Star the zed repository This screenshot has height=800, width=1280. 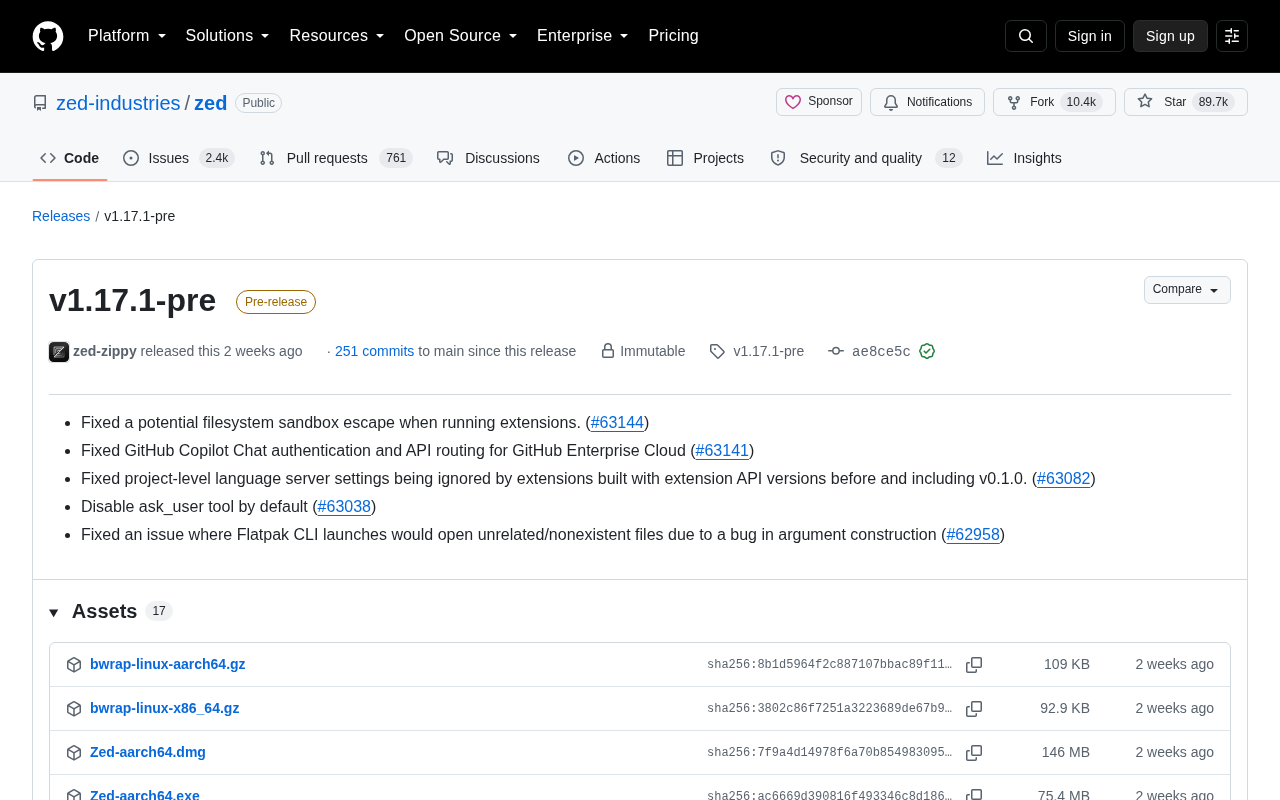tap(1186, 102)
